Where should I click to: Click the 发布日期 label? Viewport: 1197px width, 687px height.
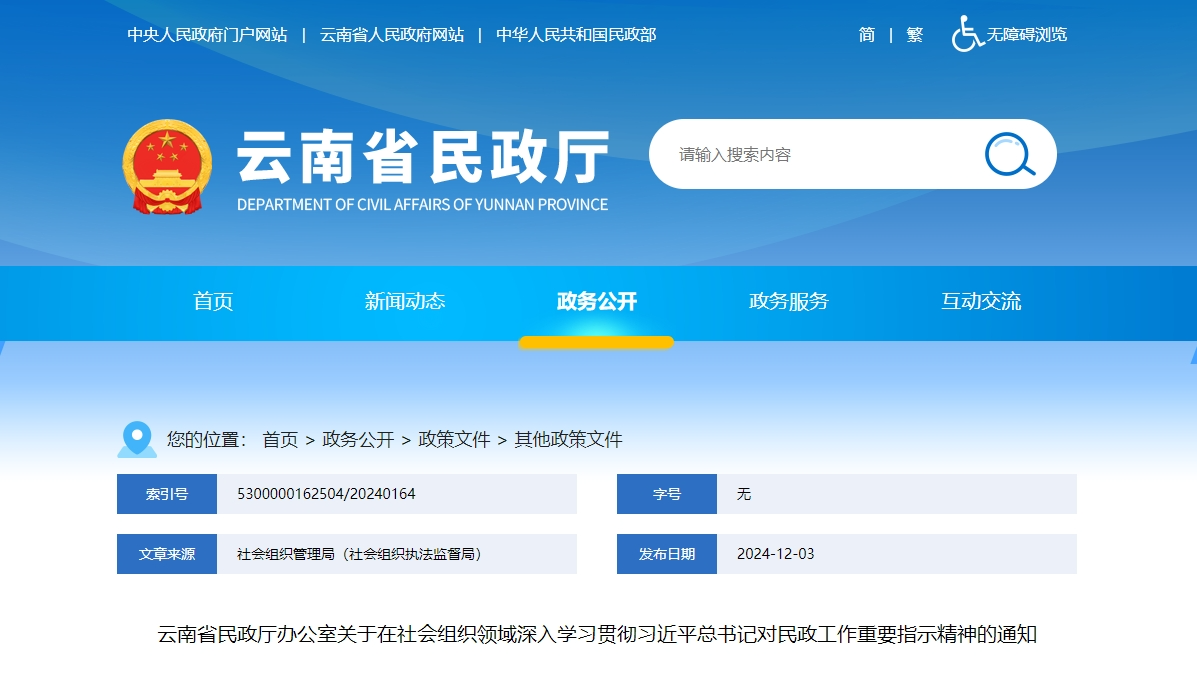pos(666,554)
